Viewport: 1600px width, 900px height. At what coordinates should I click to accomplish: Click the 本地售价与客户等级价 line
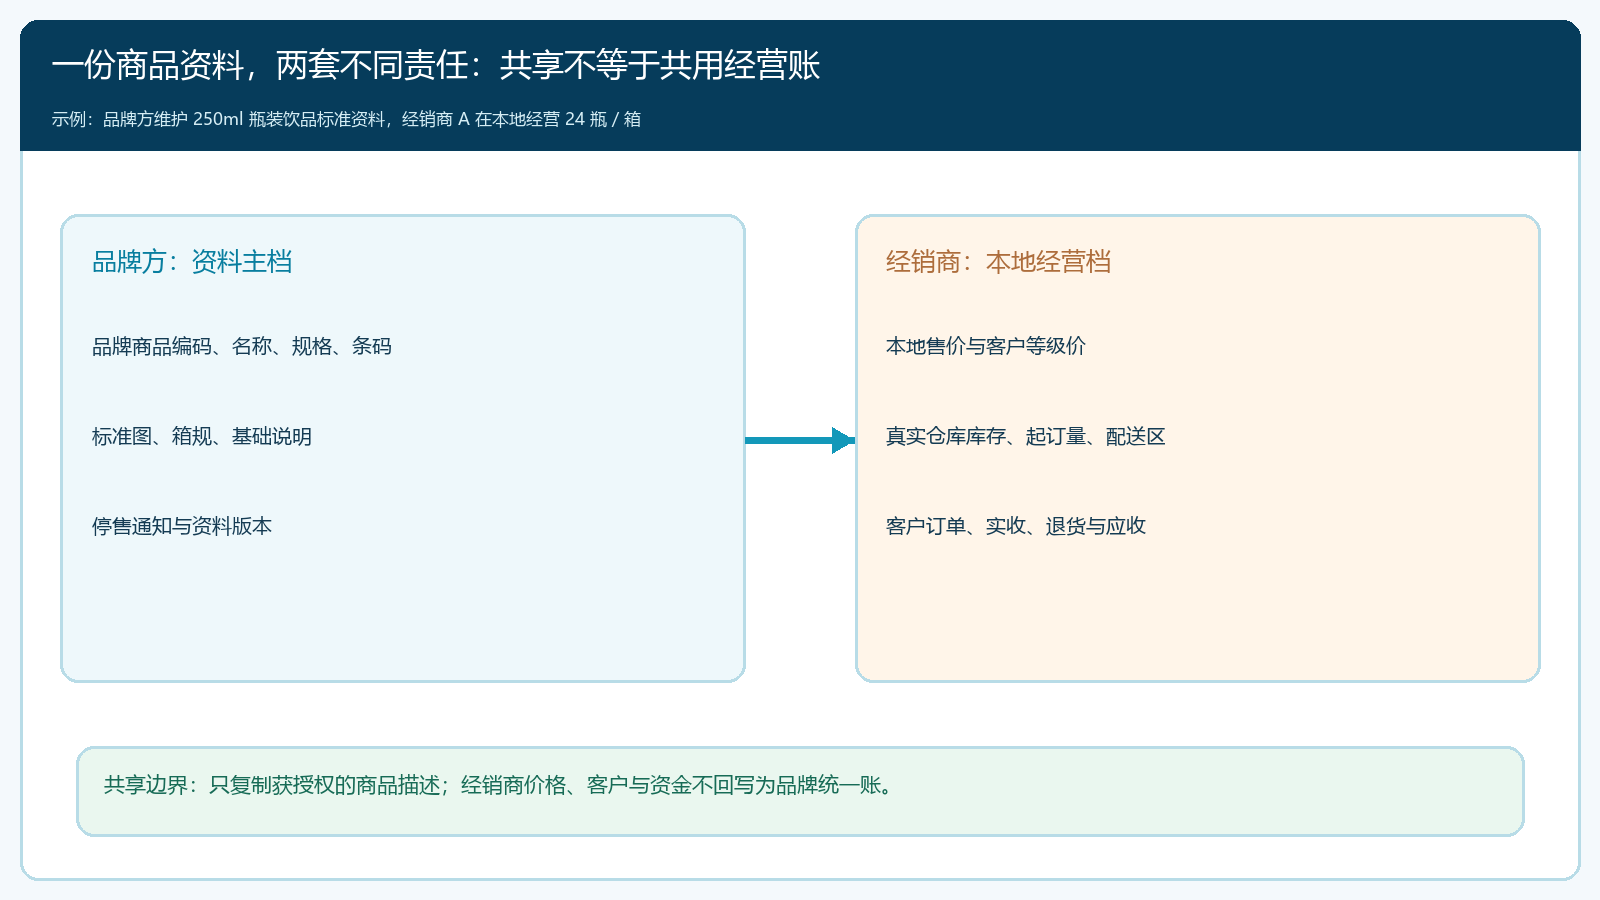[986, 346]
